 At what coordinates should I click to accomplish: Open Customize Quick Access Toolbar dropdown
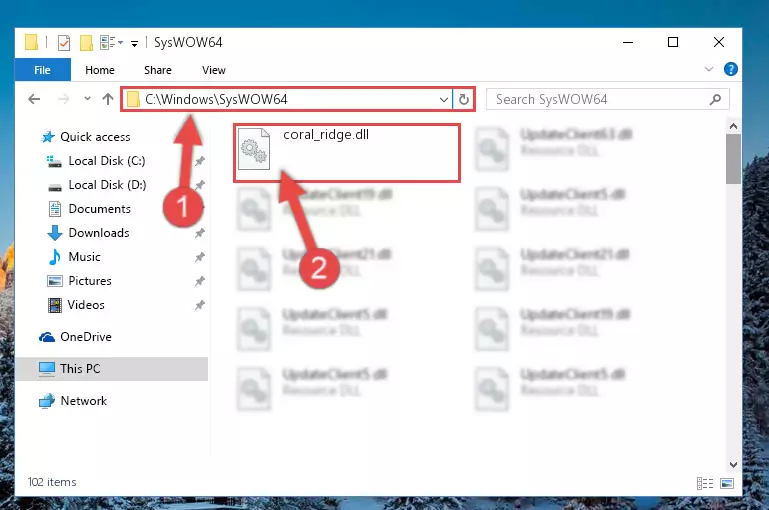tap(134, 44)
